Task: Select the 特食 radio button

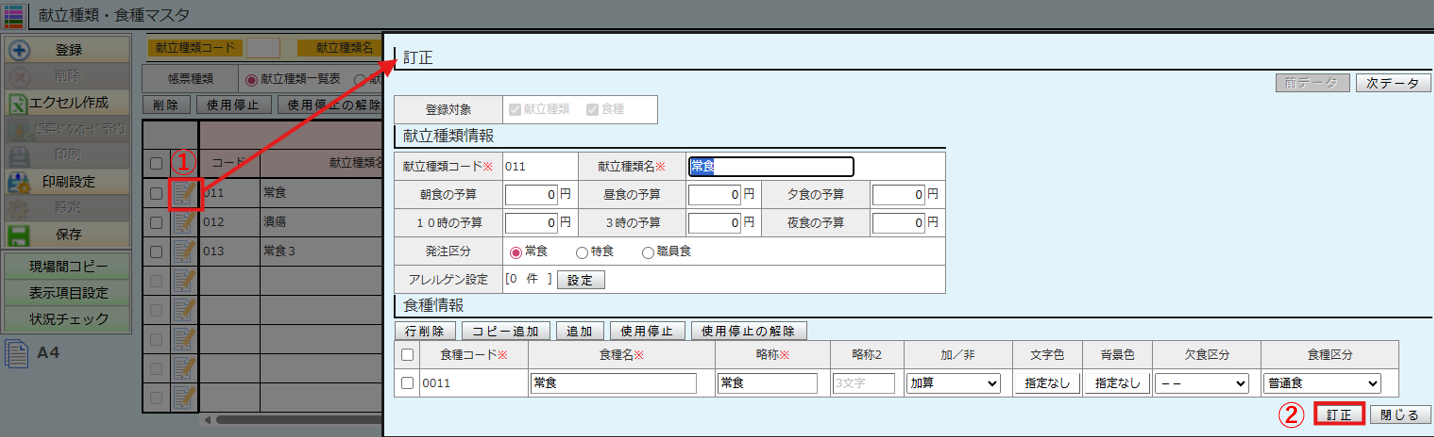Action: [x=581, y=253]
